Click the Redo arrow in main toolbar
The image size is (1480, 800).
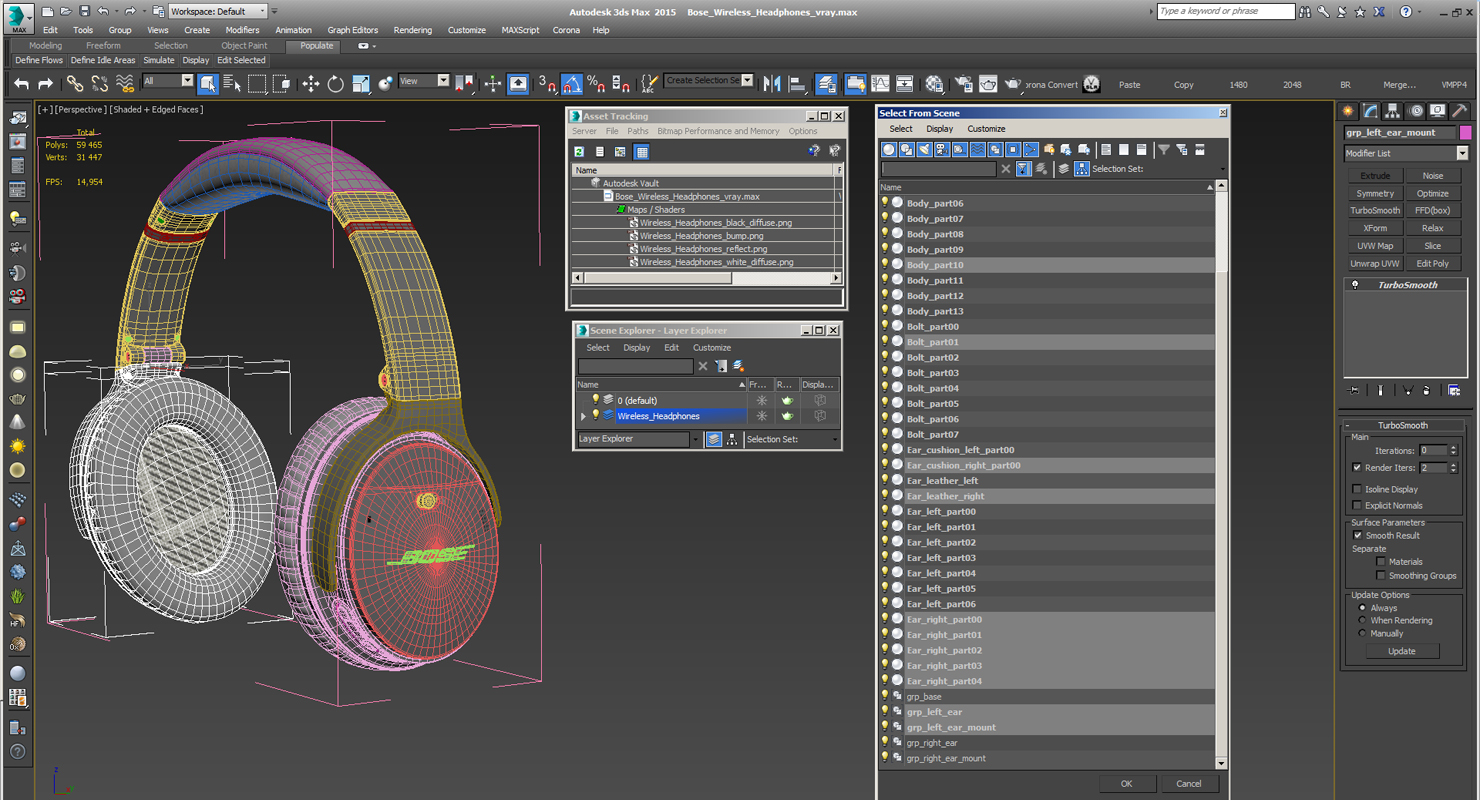[47, 84]
